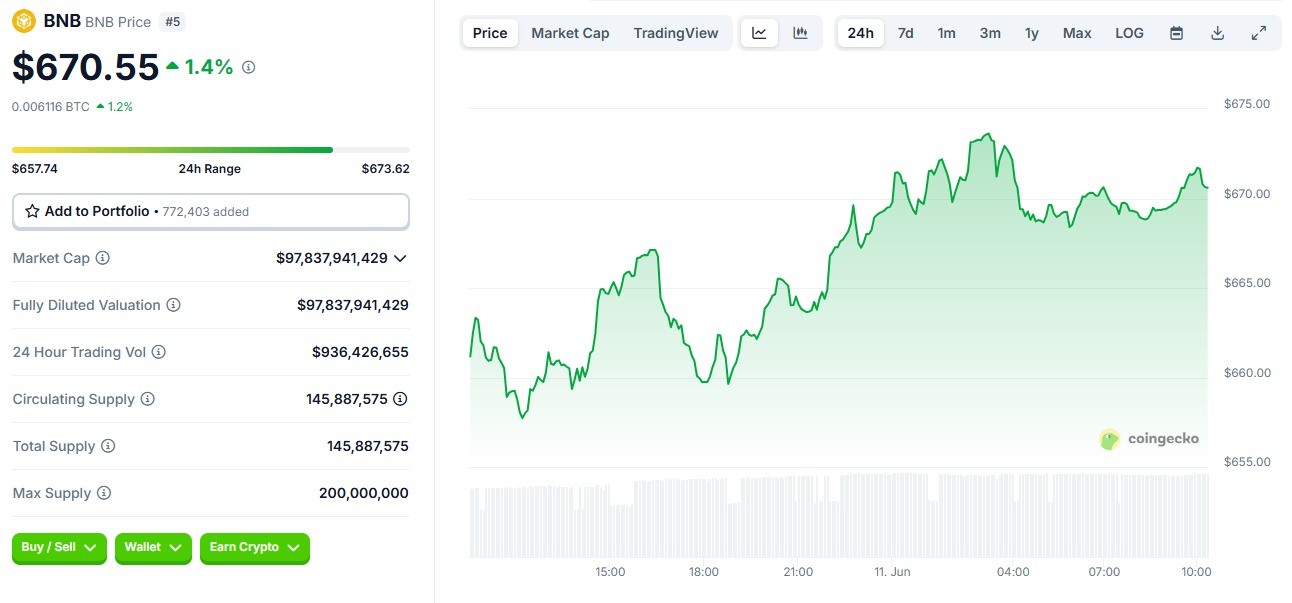Select the 7d time range
Screen dimensions: 1292x603
click(905, 33)
